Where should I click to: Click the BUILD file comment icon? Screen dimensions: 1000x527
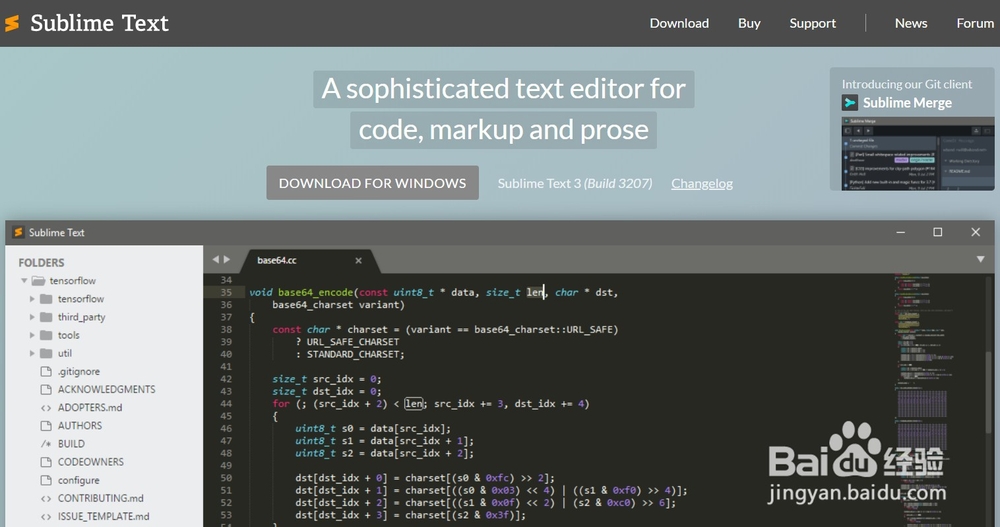point(46,443)
